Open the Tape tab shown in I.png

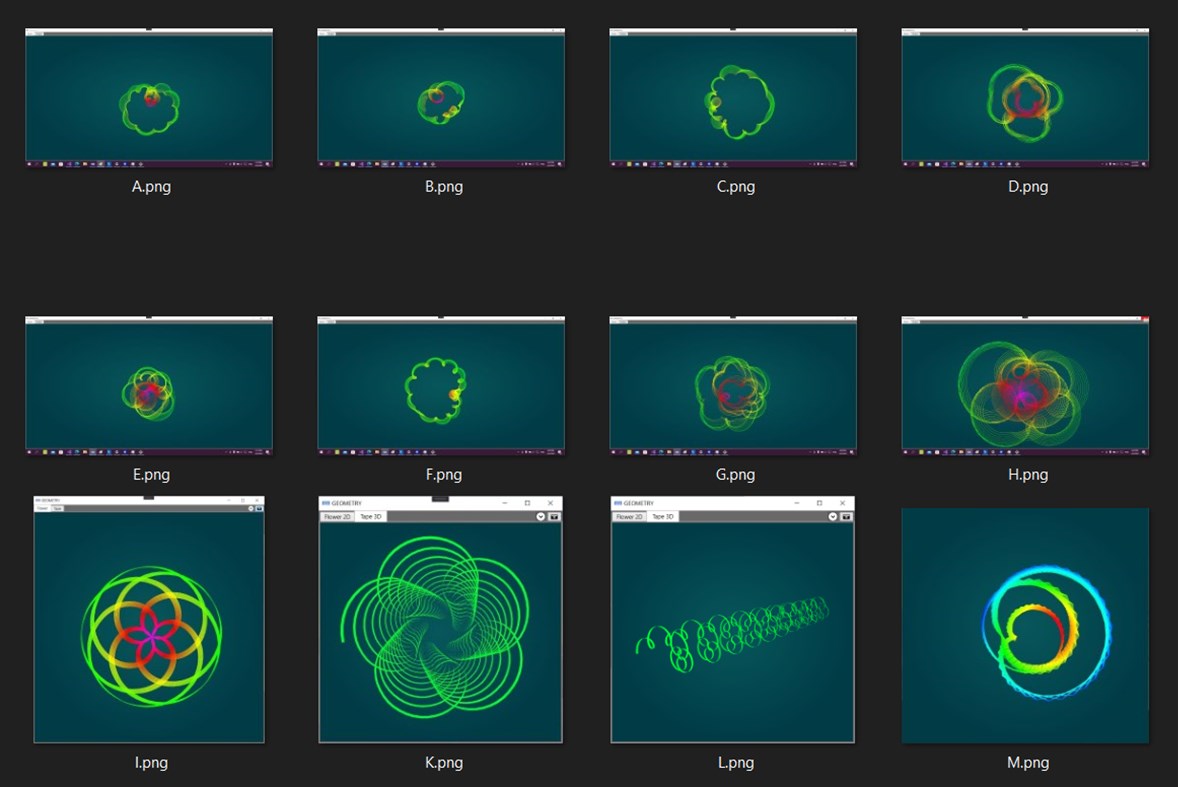tap(57, 507)
